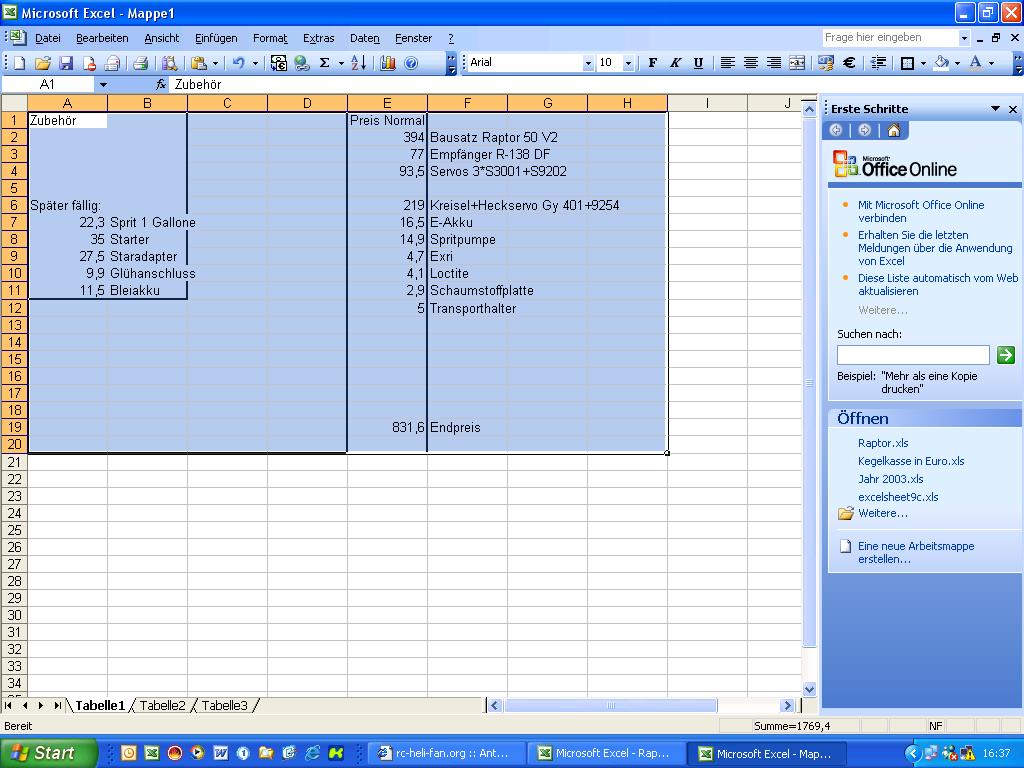Screen dimensions: 1024x768
Task: Open the Undo history dropdown arrow
Action: pos(255,63)
